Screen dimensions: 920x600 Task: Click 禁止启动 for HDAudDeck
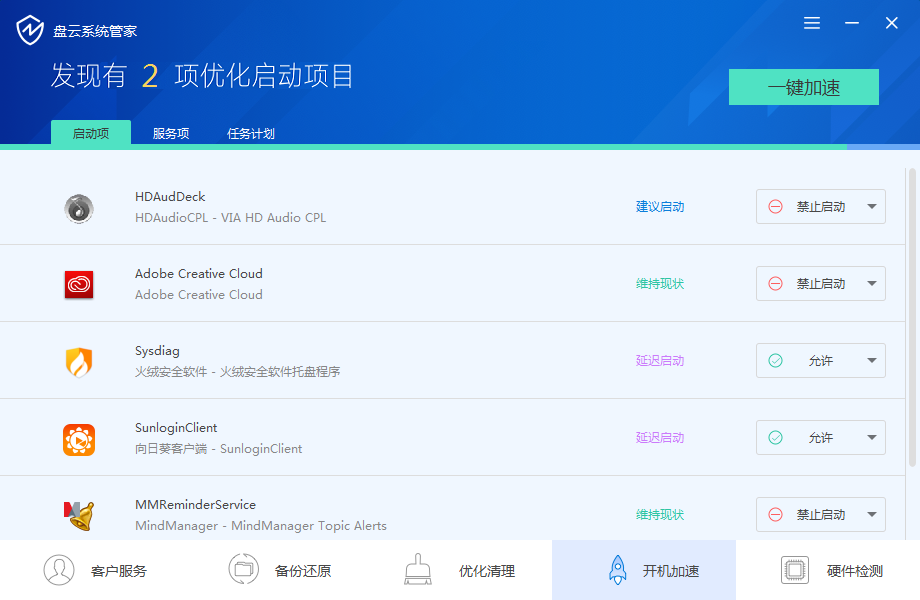[820, 206]
